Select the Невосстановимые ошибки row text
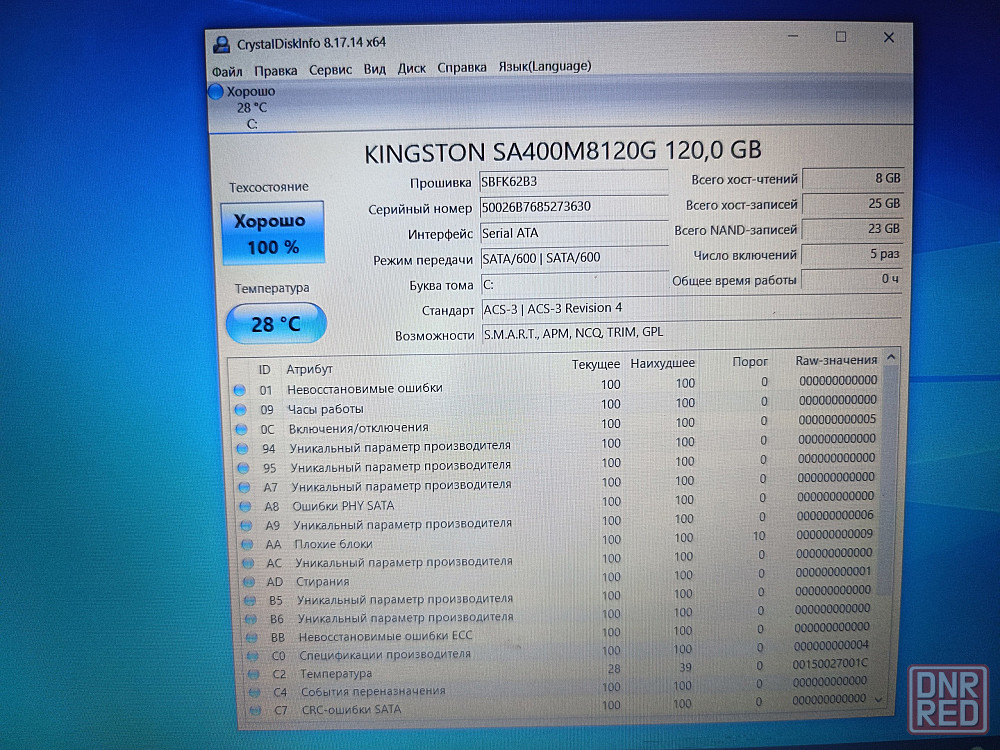 [365, 388]
